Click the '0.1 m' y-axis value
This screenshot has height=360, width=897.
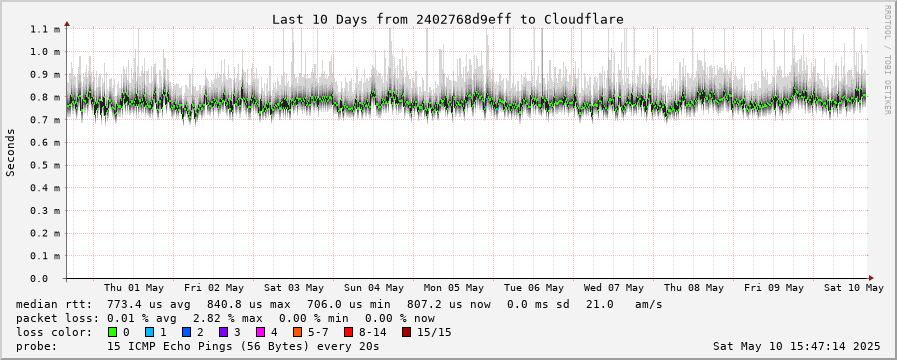tap(45, 256)
